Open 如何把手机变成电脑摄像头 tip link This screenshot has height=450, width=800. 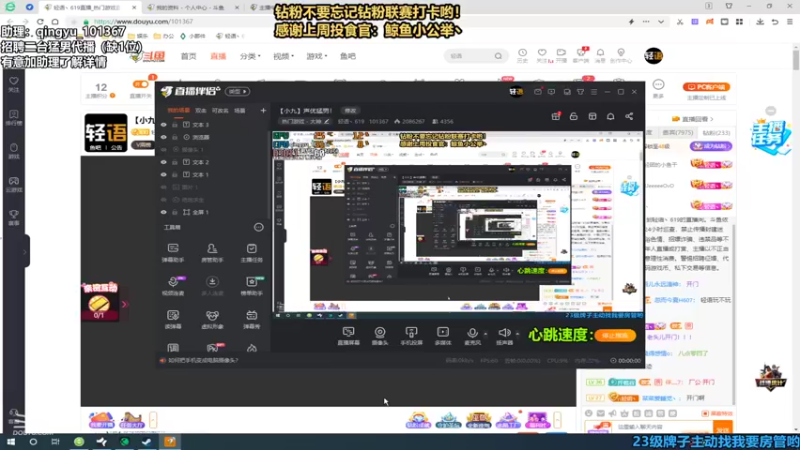(x=203, y=360)
